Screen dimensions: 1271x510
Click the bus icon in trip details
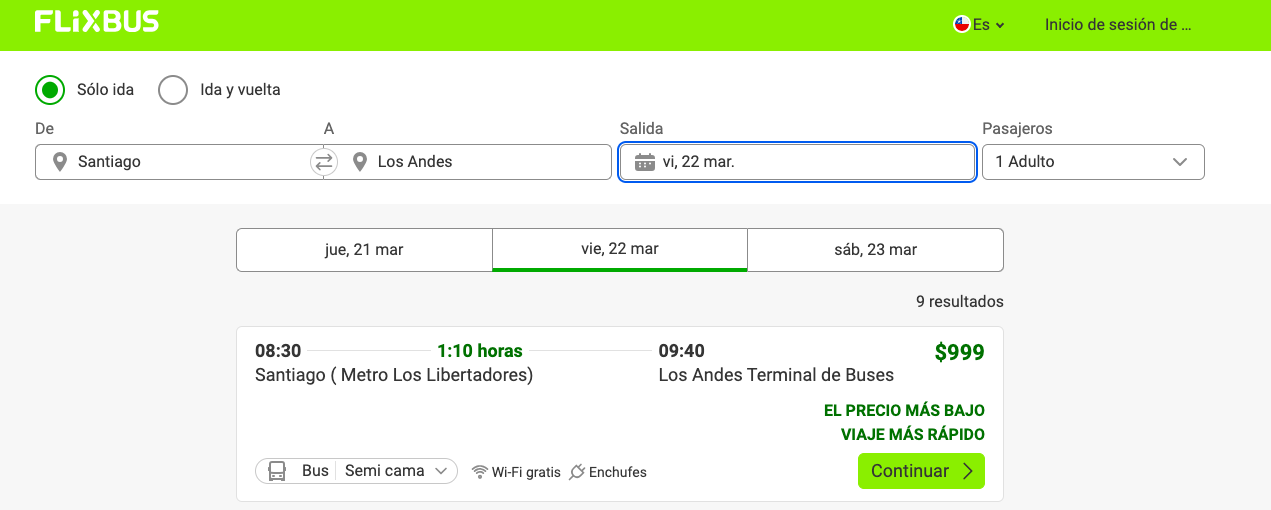(x=278, y=471)
